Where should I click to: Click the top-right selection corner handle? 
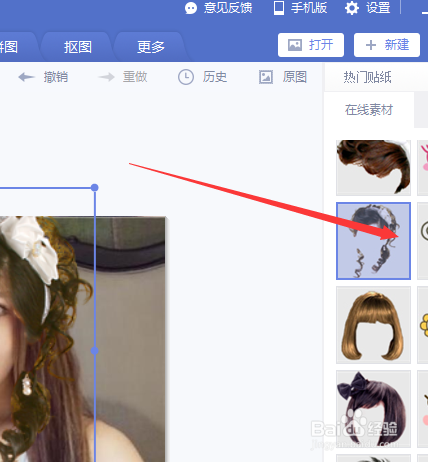point(95,188)
